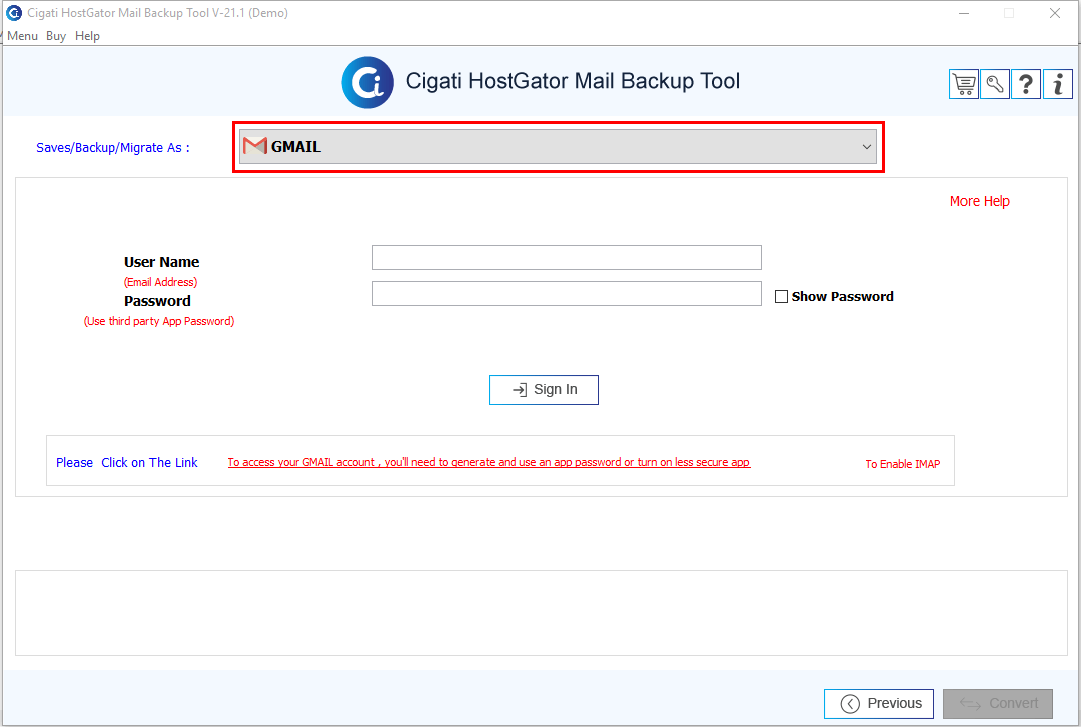1081x727 pixels.
Task: Click the Sign In button
Action: 544,390
